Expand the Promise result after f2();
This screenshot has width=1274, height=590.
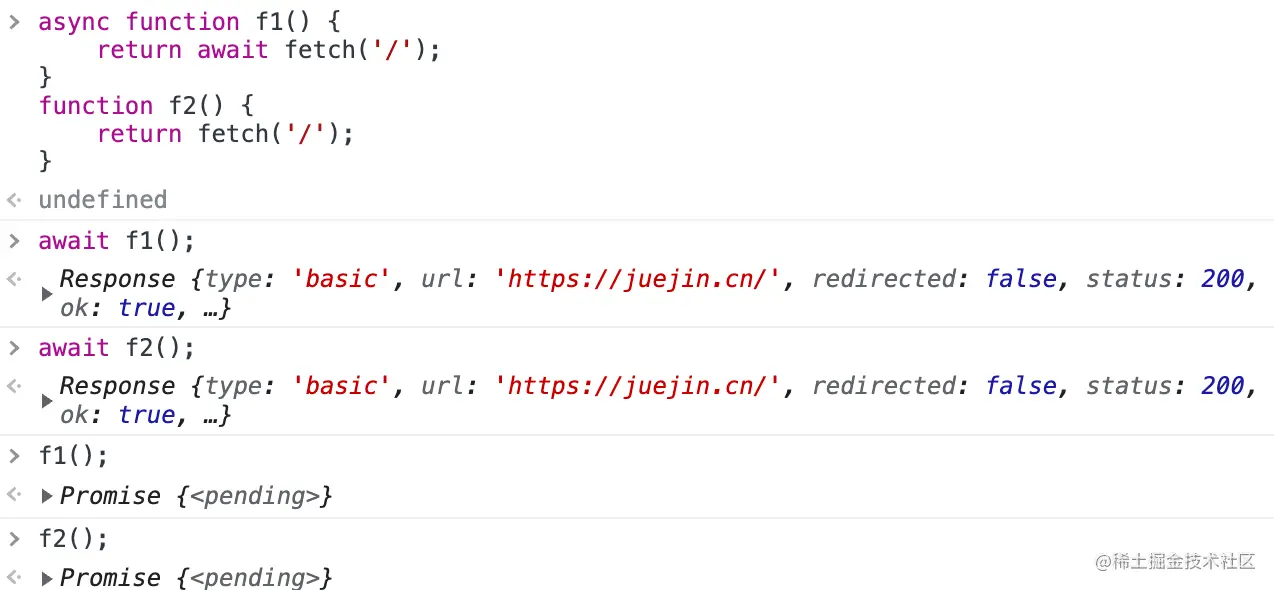(47, 578)
